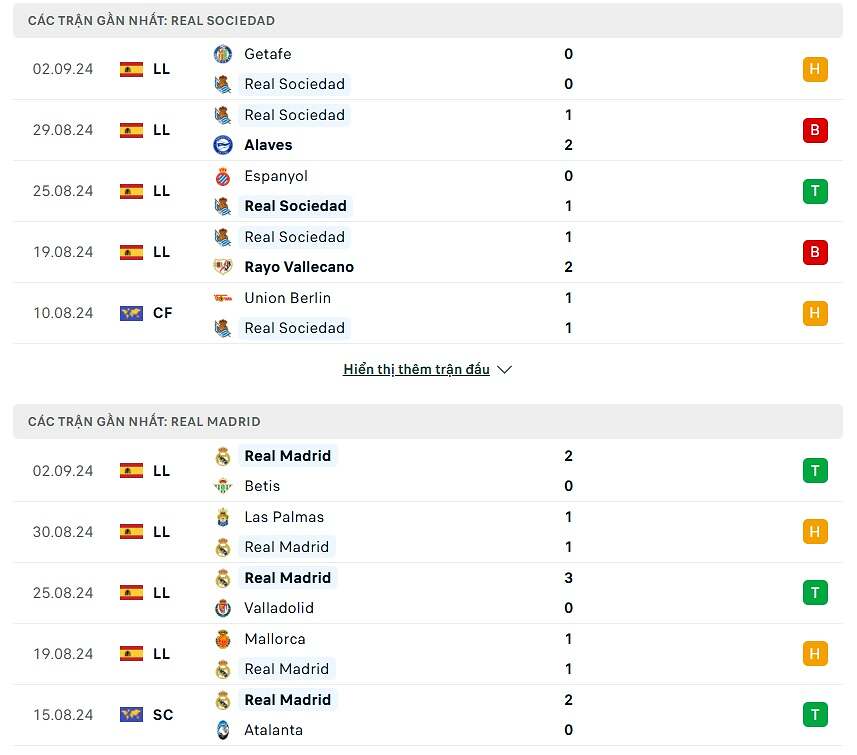
Task: Select the Rayo Vallecano team name
Action: (299, 267)
